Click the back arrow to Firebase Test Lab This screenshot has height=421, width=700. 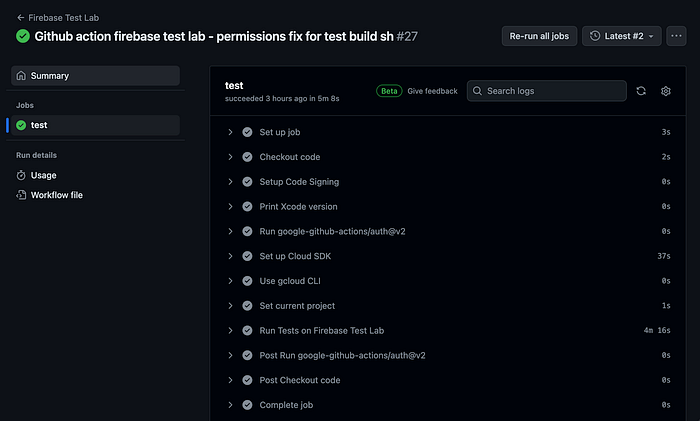click(20, 17)
